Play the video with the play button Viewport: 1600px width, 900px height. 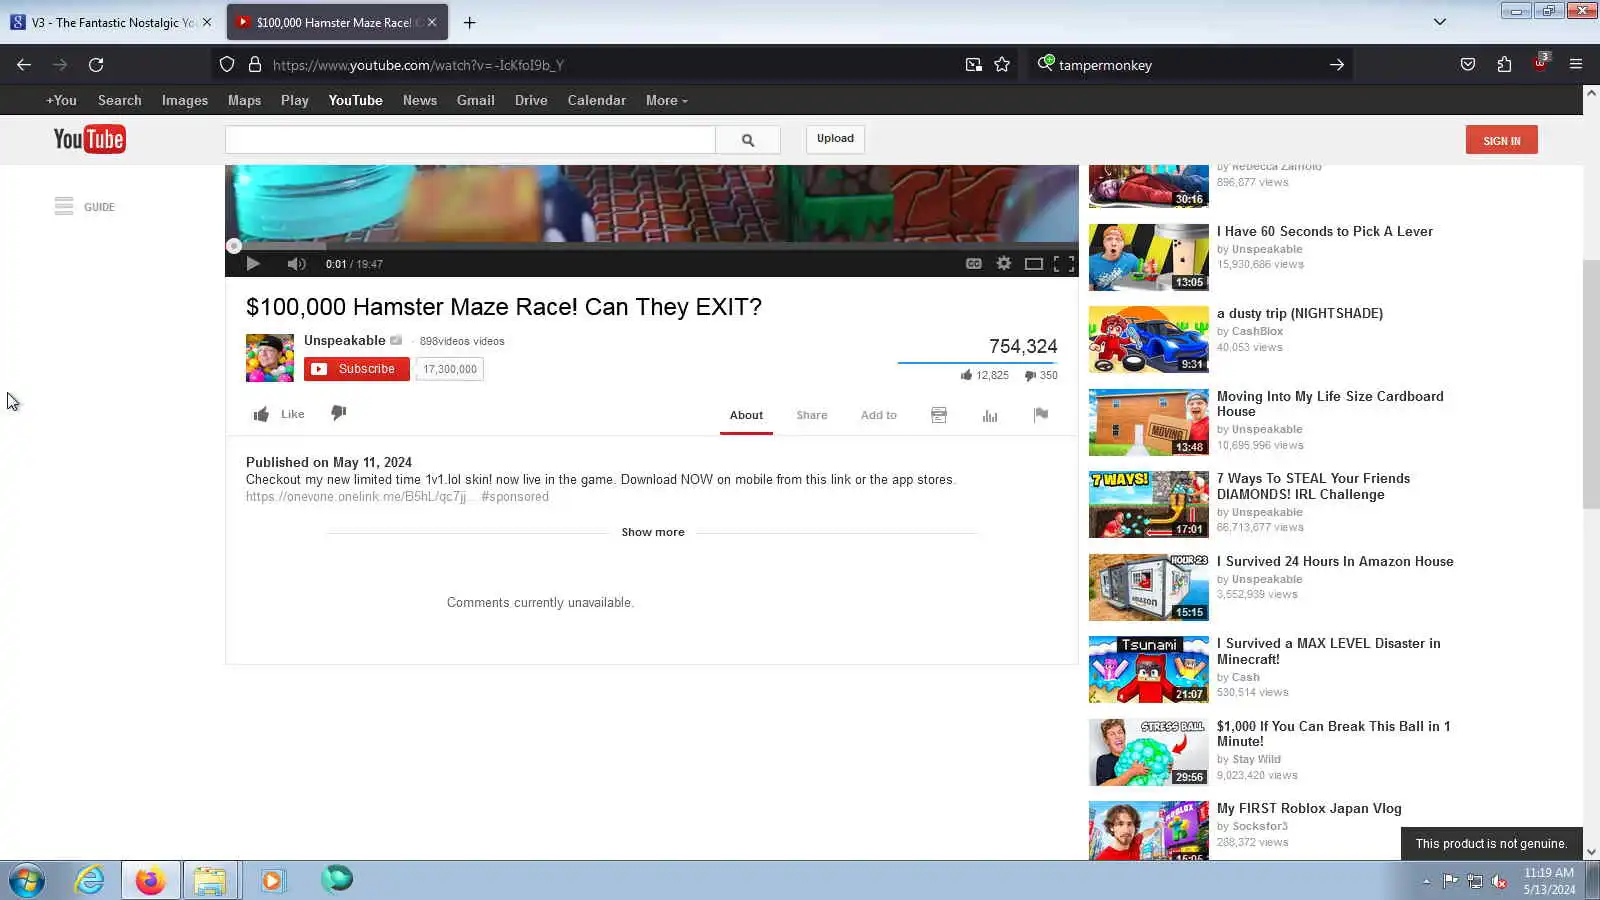click(x=253, y=264)
